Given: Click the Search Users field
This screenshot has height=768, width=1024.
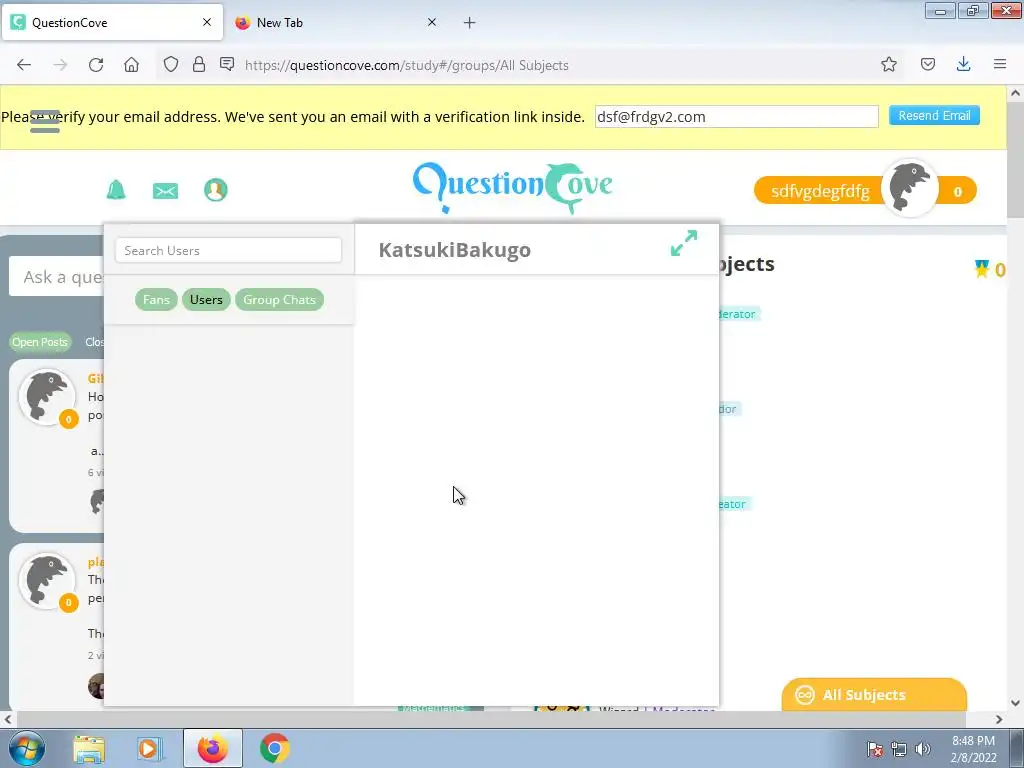Looking at the screenshot, I should point(229,251).
